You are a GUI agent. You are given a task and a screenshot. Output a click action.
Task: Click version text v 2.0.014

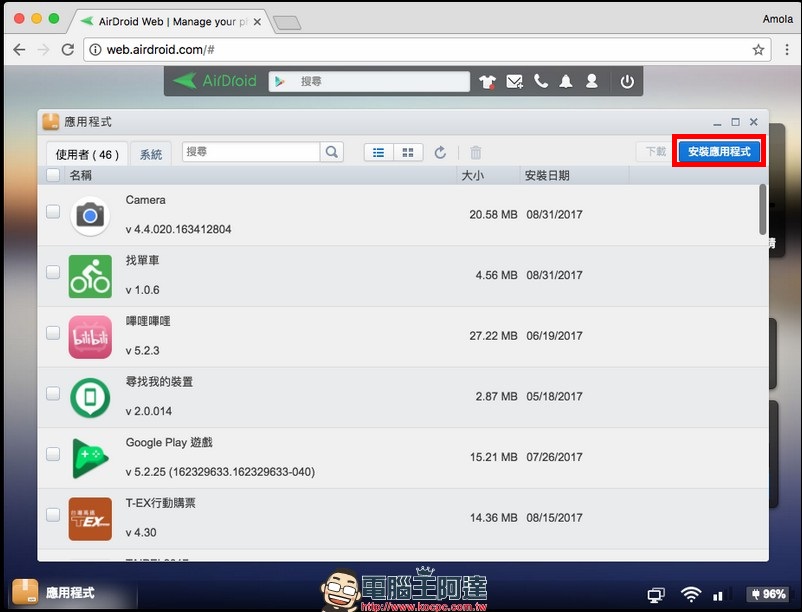149,411
